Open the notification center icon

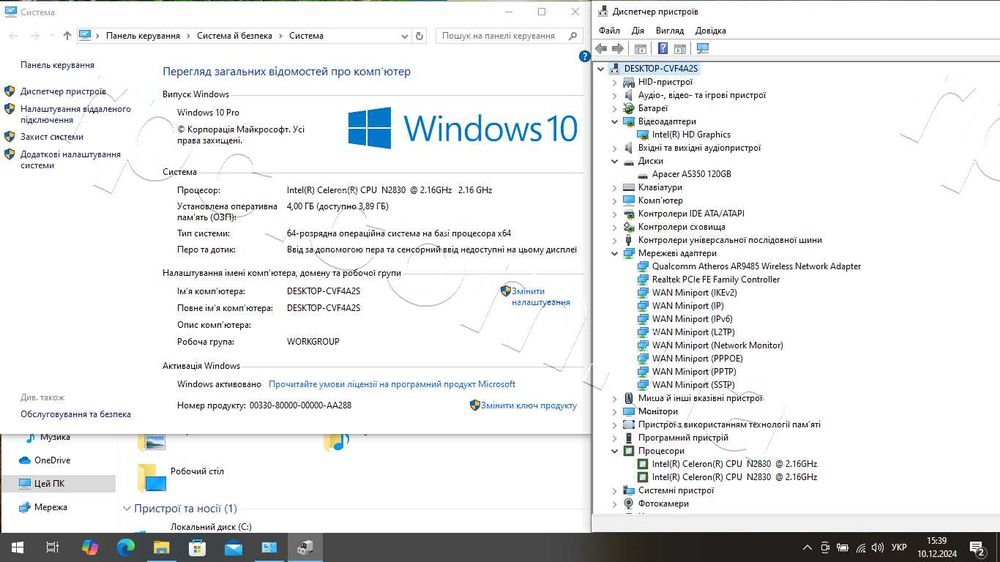point(977,547)
